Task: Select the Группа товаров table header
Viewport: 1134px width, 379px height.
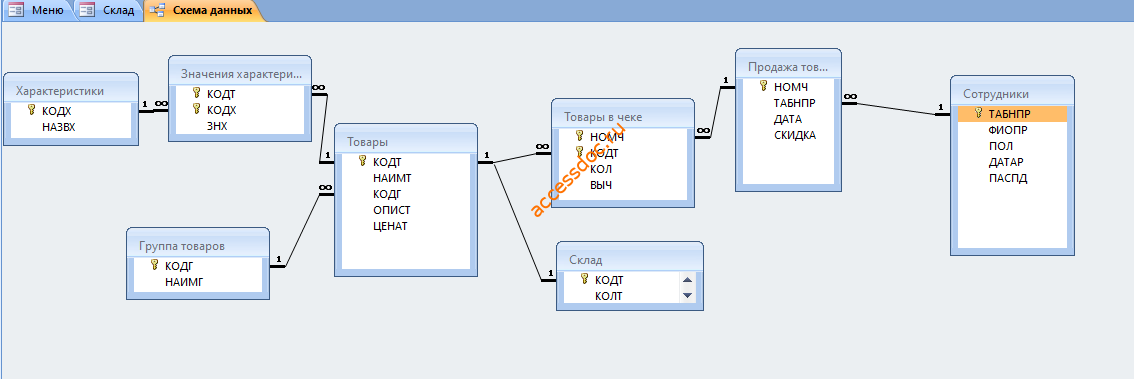Action: pyautogui.click(x=198, y=245)
